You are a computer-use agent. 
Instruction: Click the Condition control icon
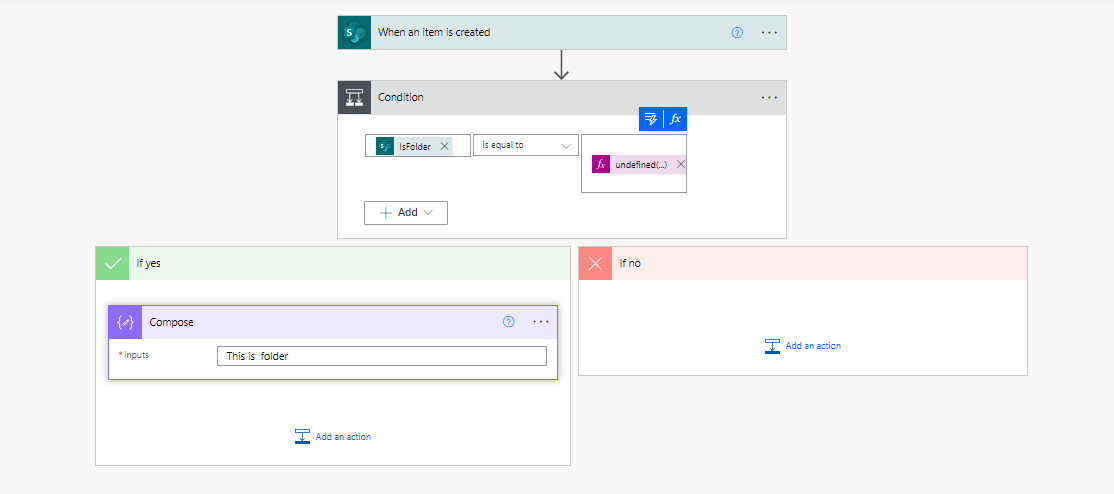tap(354, 98)
